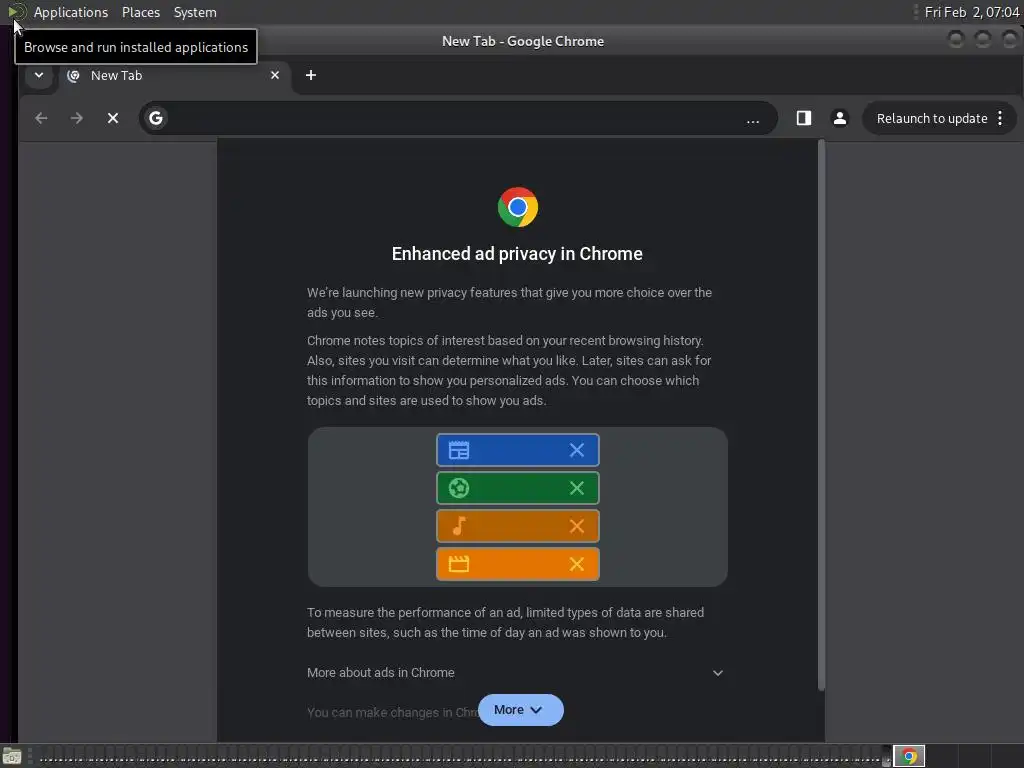The height and width of the screenshot is (768, 1024).
Task: Click the address bar ellipsis icon
Action: tap(753, 120)
